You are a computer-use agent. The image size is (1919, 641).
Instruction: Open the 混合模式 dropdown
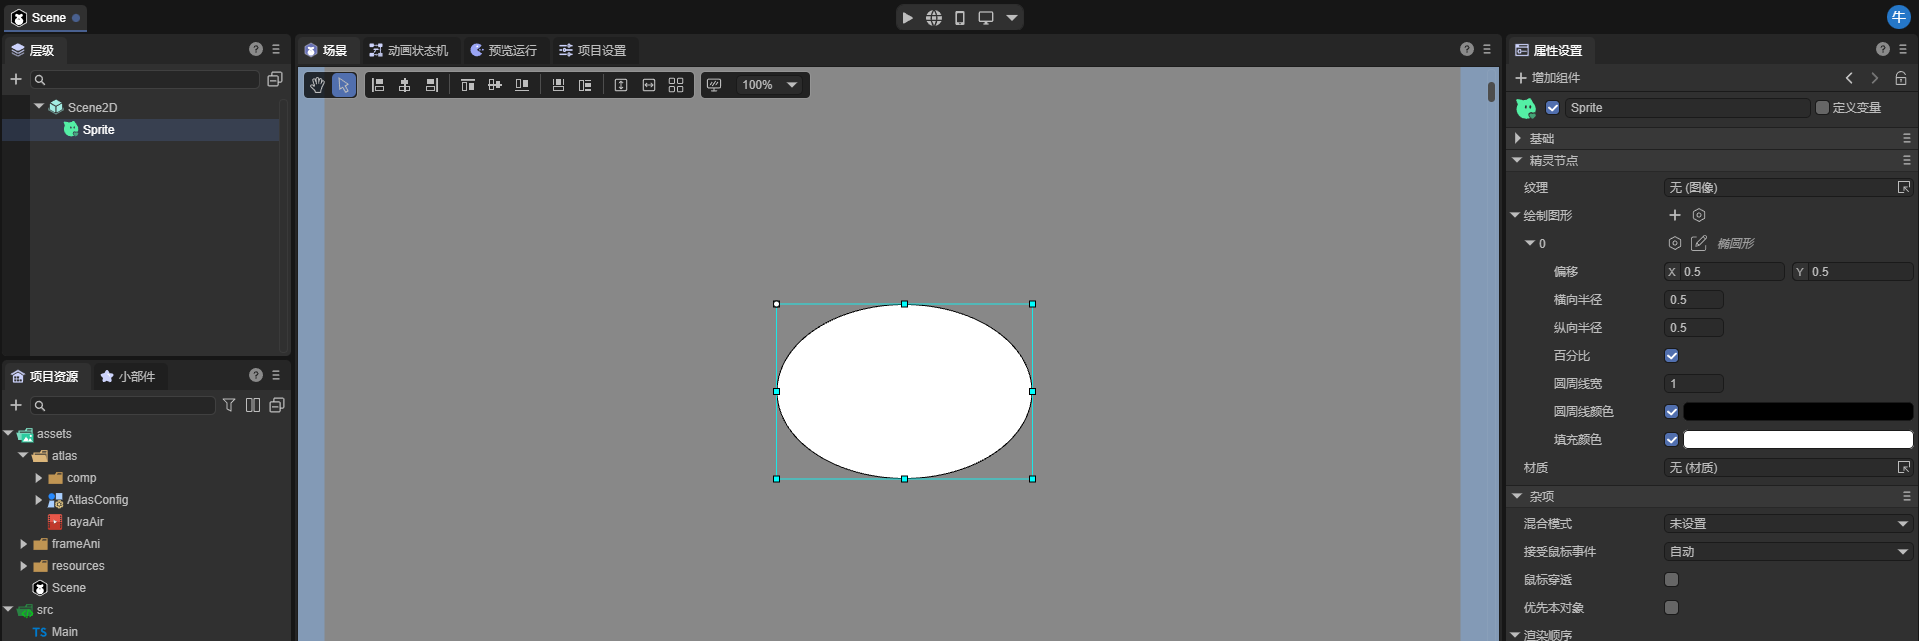(x=1787, y=524)
